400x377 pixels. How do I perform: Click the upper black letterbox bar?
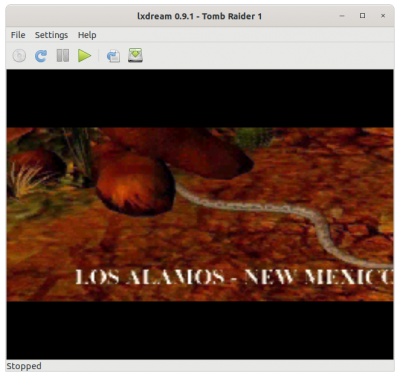coord(200,98)
